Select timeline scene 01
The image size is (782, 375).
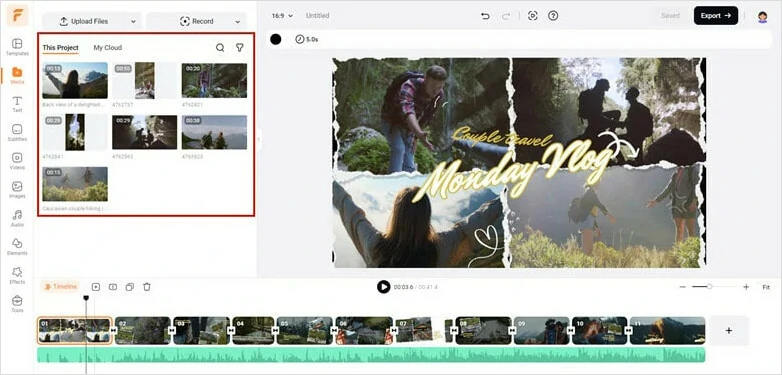pyautogui.click(x=74, y=331)
